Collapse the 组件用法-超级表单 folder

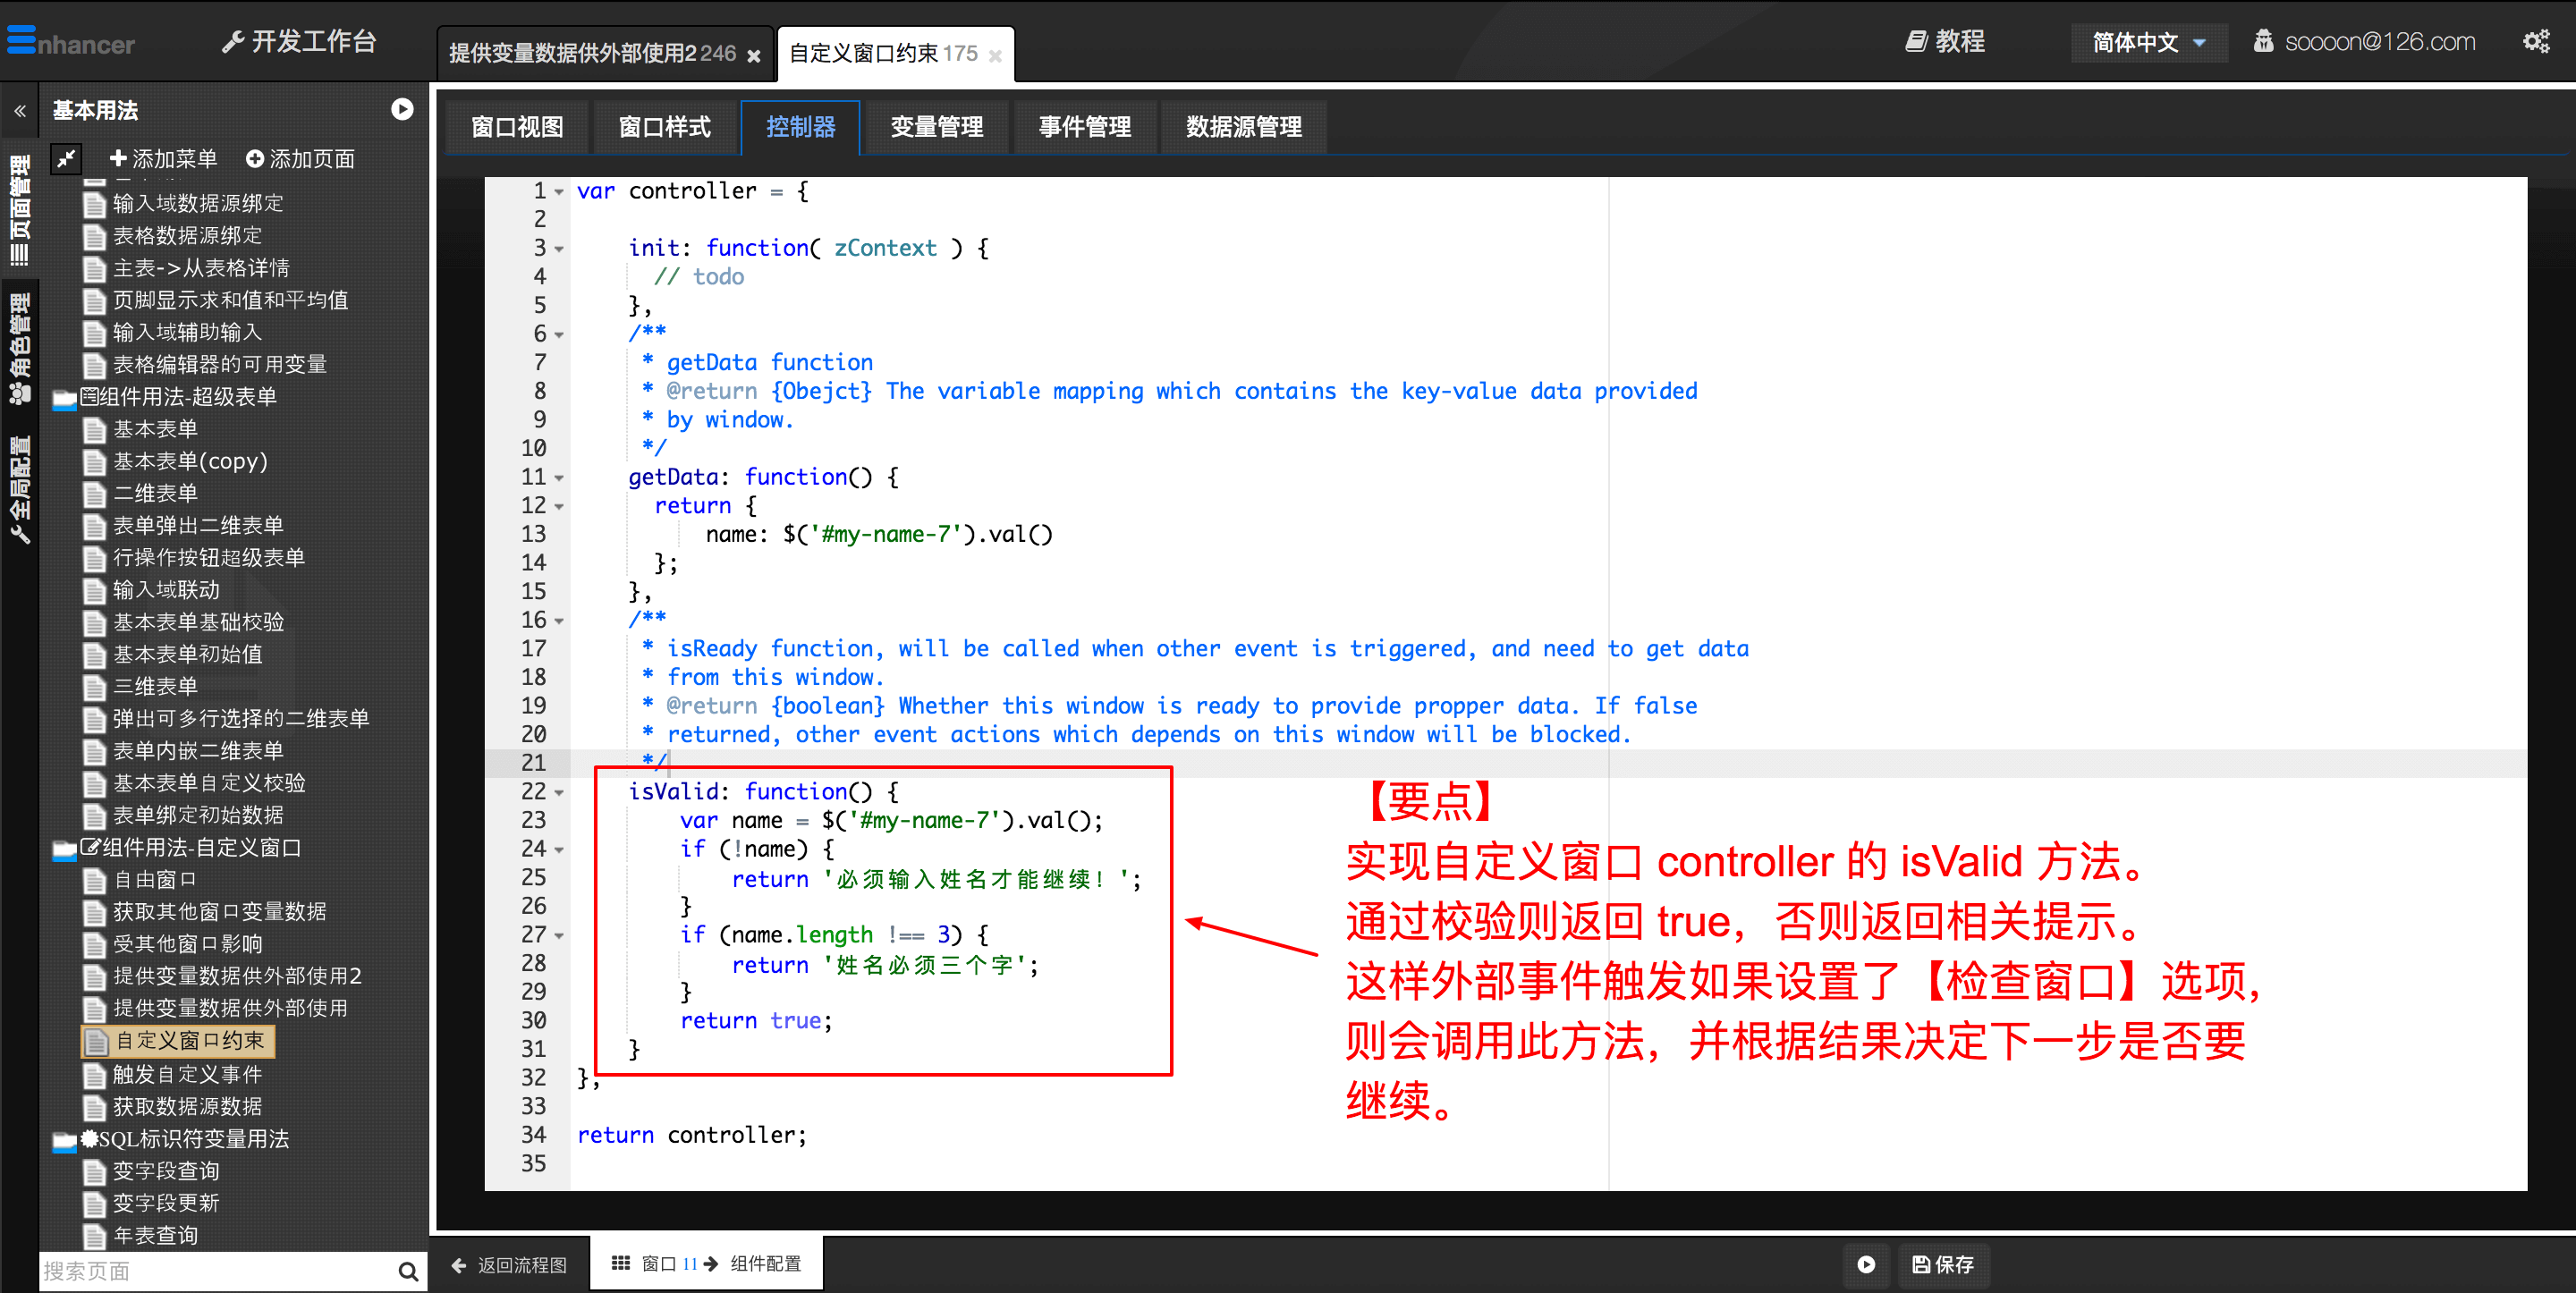tap(64, 398)
